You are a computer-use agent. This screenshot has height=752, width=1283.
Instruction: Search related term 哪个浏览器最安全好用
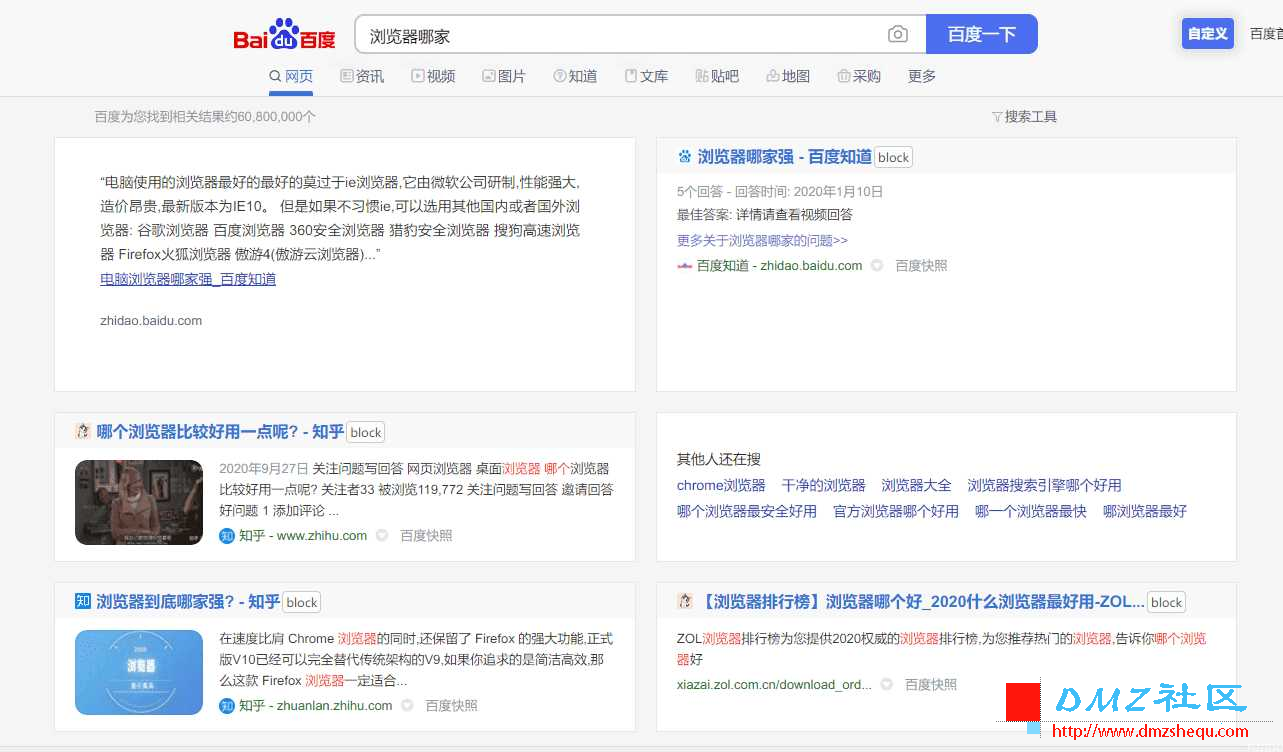pyautogui.click(x=747, y=511)
